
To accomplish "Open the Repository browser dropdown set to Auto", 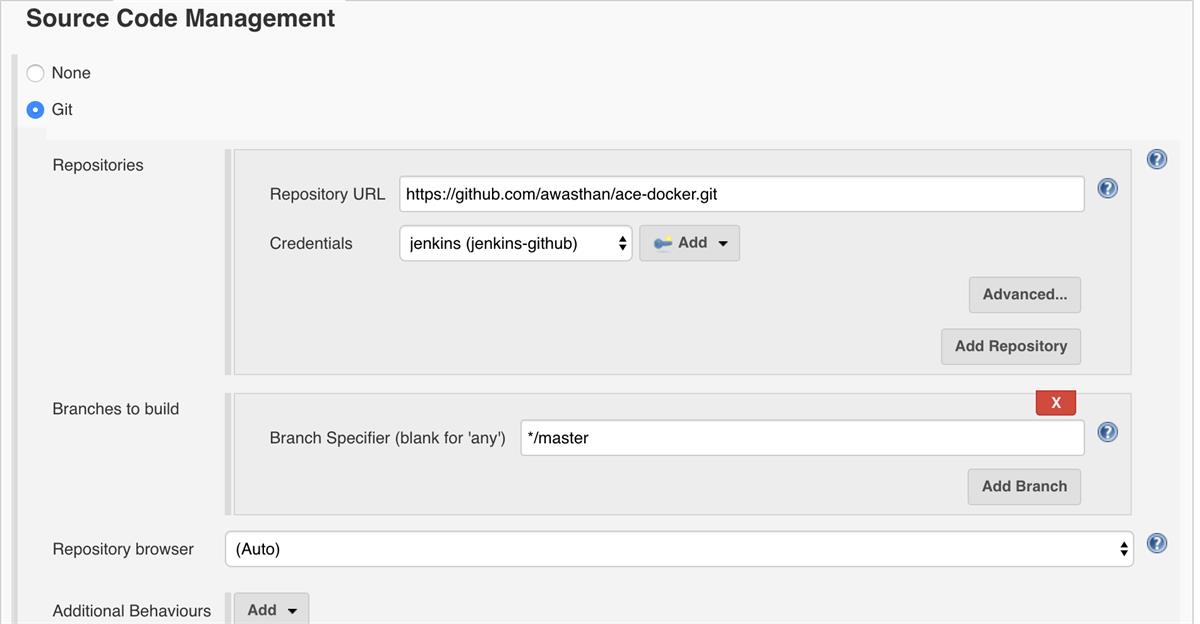I will click(680, 548).
